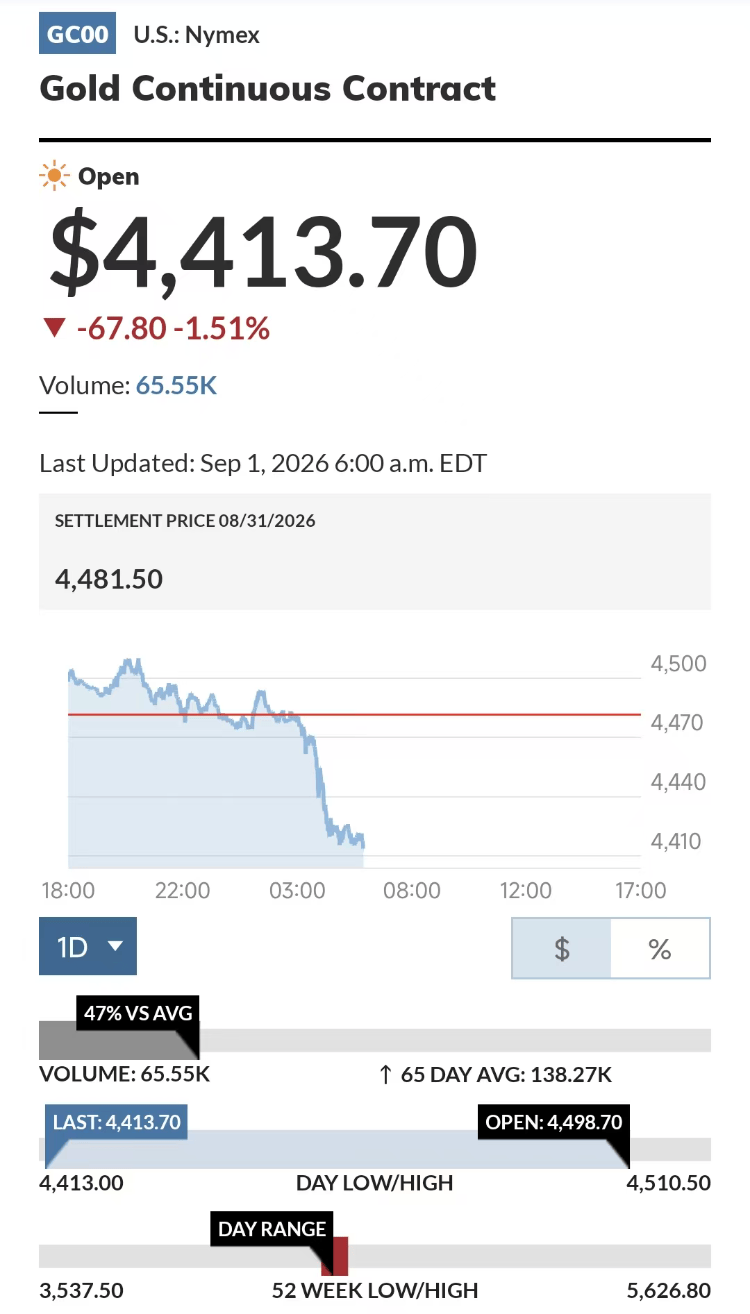Click the 47% VS AVG volume label

pyautogui.click(x=138, y=1012)
